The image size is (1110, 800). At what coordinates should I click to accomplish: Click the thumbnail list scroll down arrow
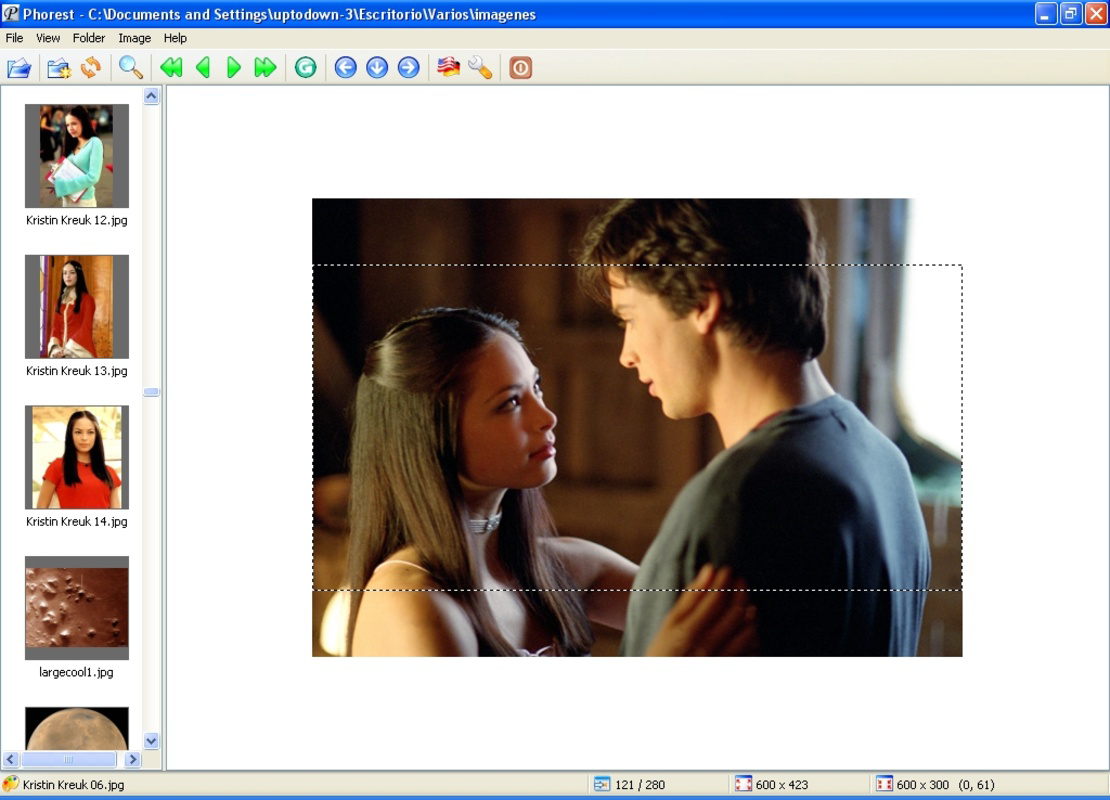[151, 741]
